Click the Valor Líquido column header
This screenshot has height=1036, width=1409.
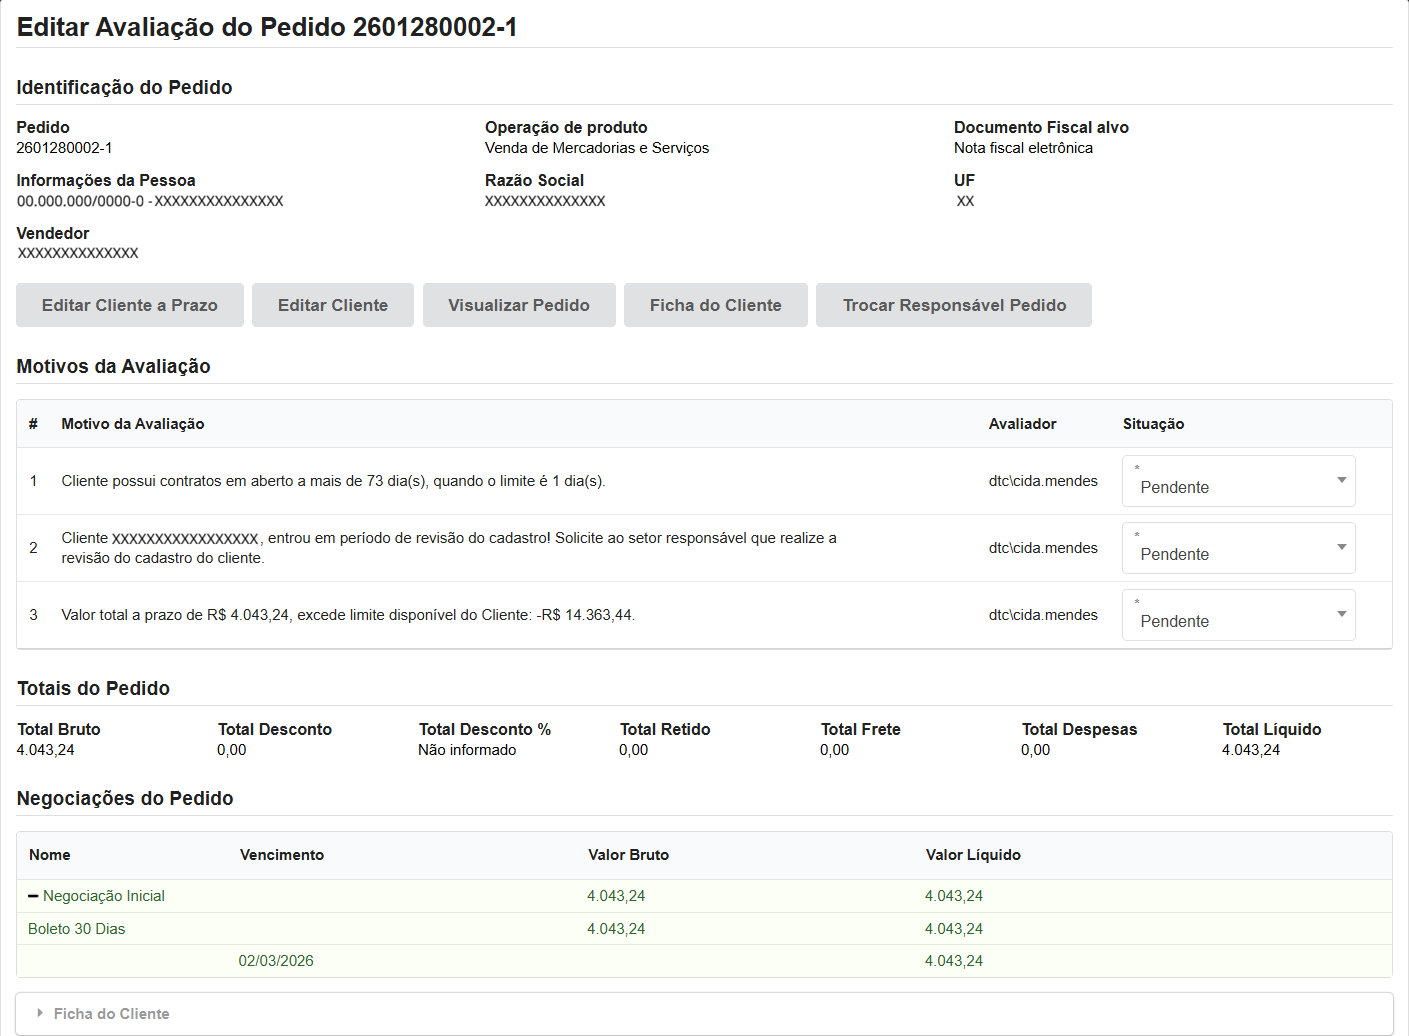[x=973, y=855]
